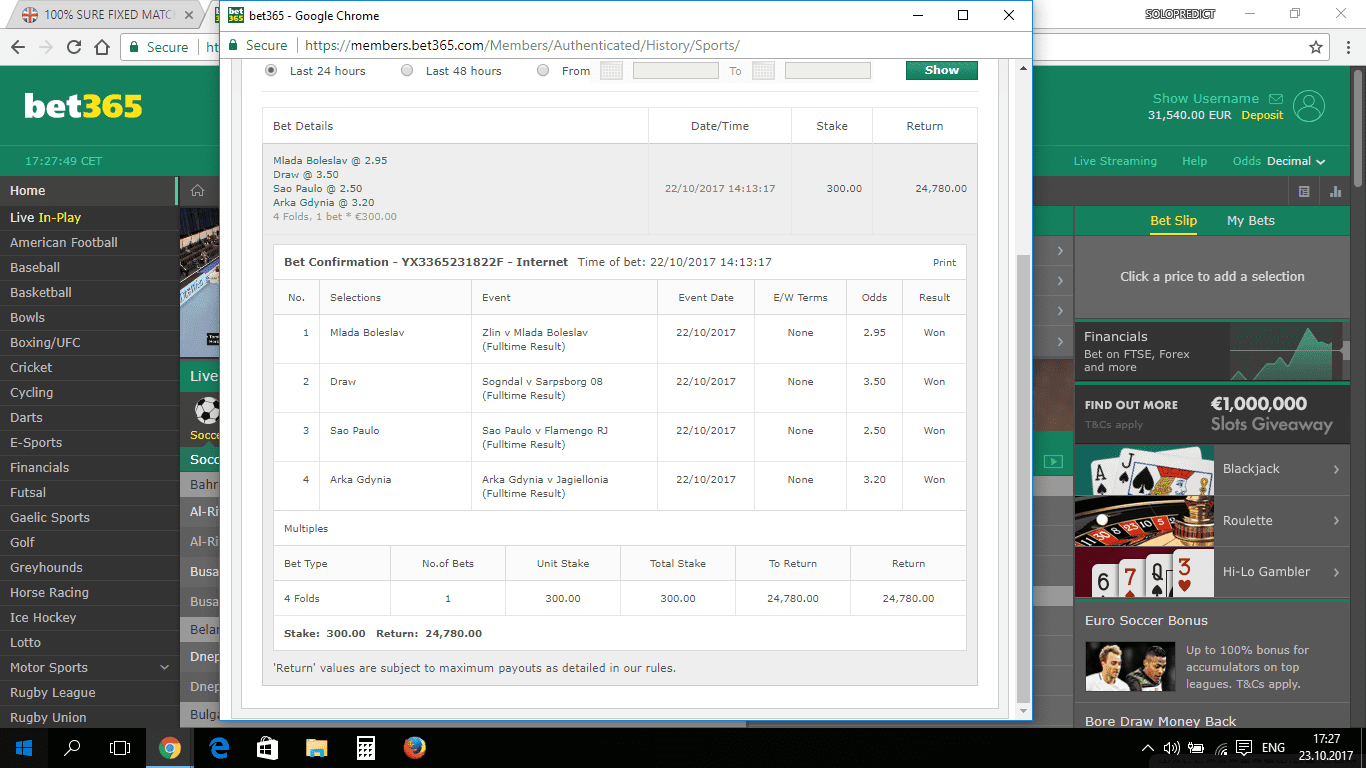This screenshot has width=1366, height=768.
Task: Open Windows taskbar search icon
Action: pos(72,747)
